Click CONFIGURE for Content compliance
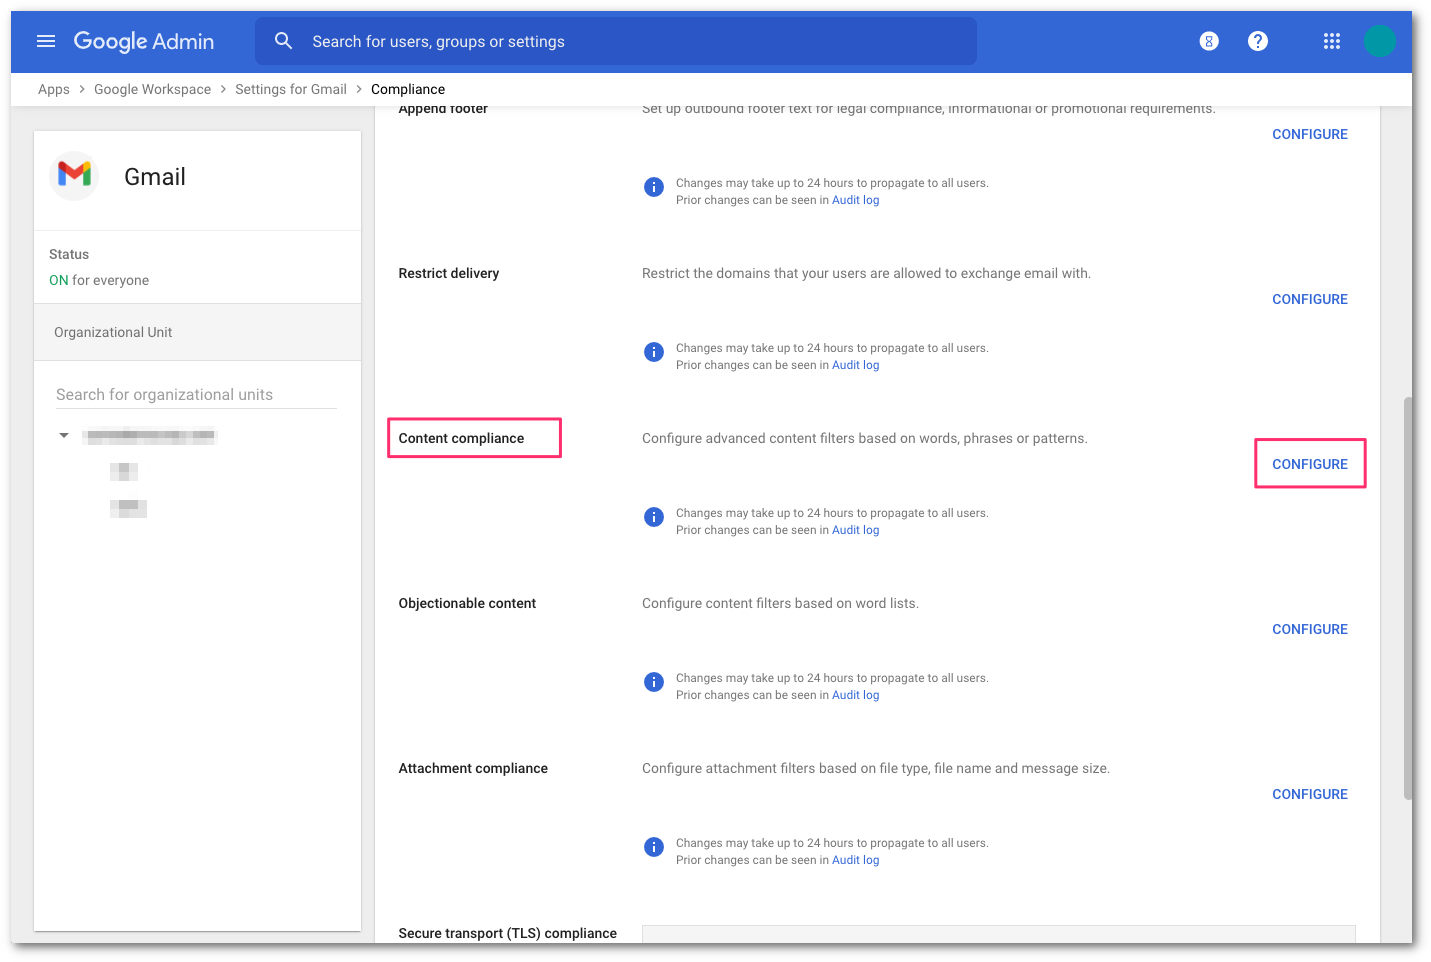Screen dimensions: 1431x962 [x=1310, y=463]
